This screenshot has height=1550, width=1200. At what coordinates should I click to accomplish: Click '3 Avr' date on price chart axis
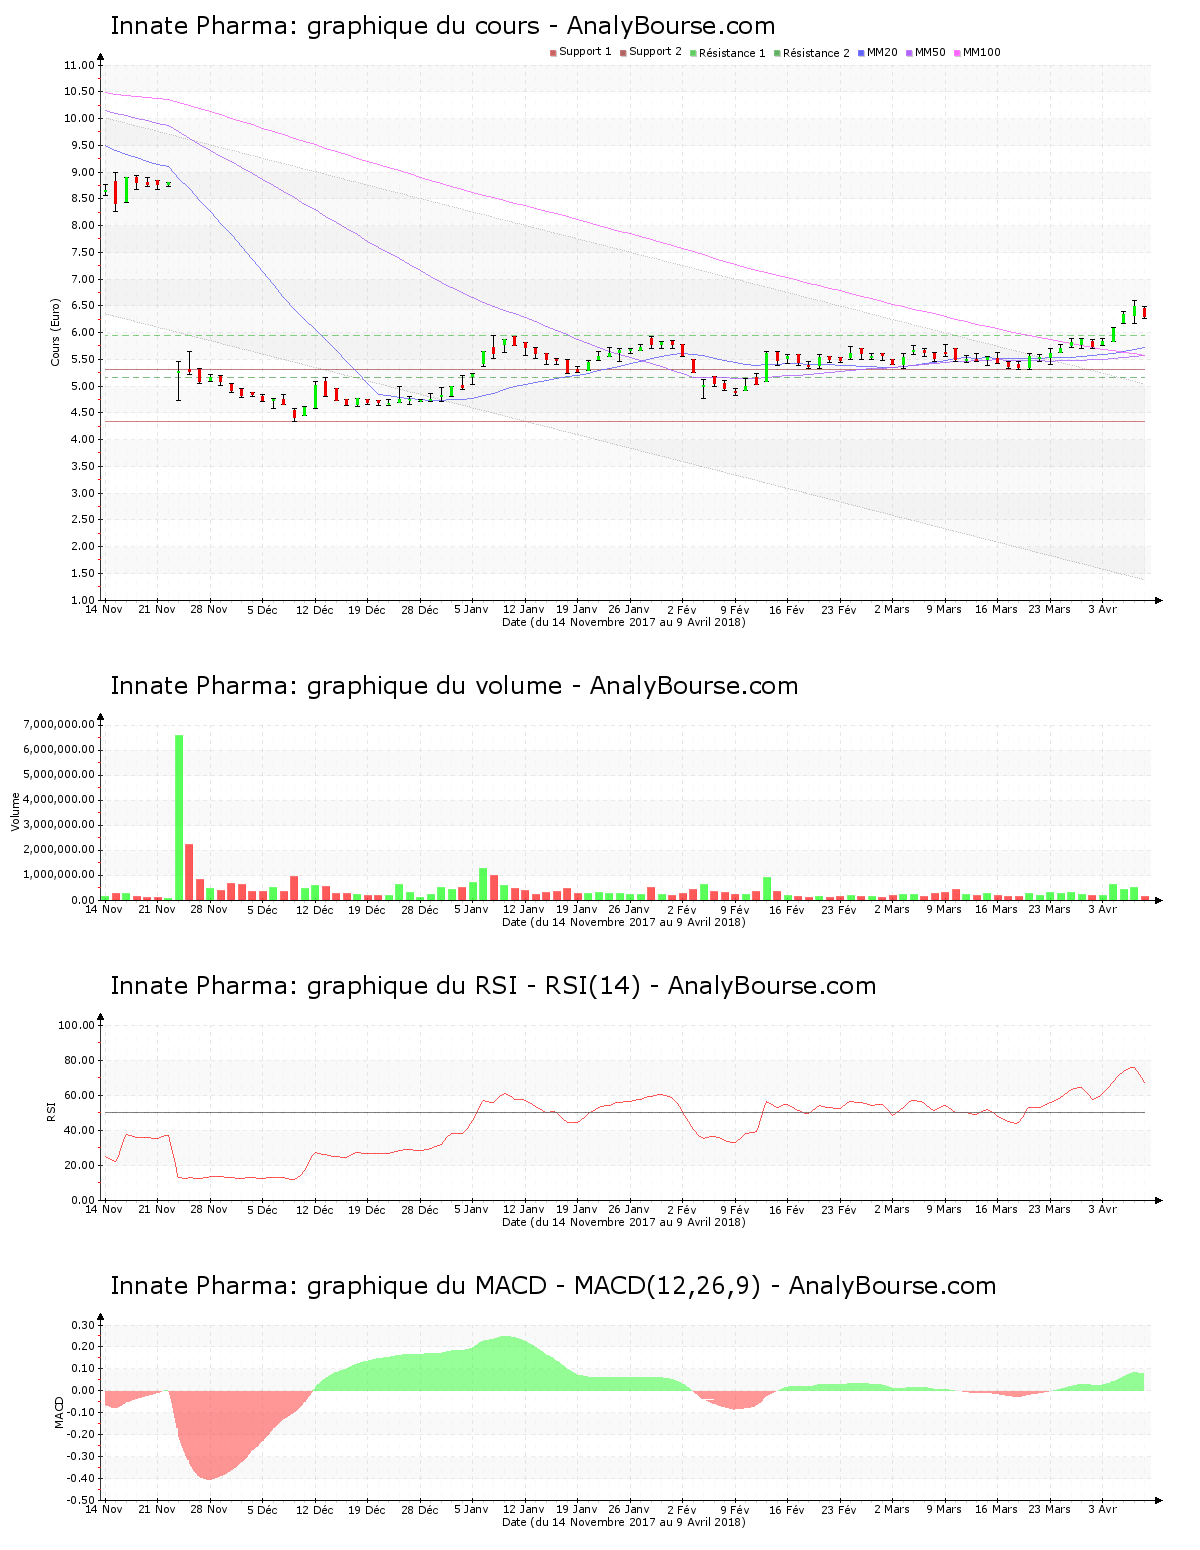(1102, 609)
